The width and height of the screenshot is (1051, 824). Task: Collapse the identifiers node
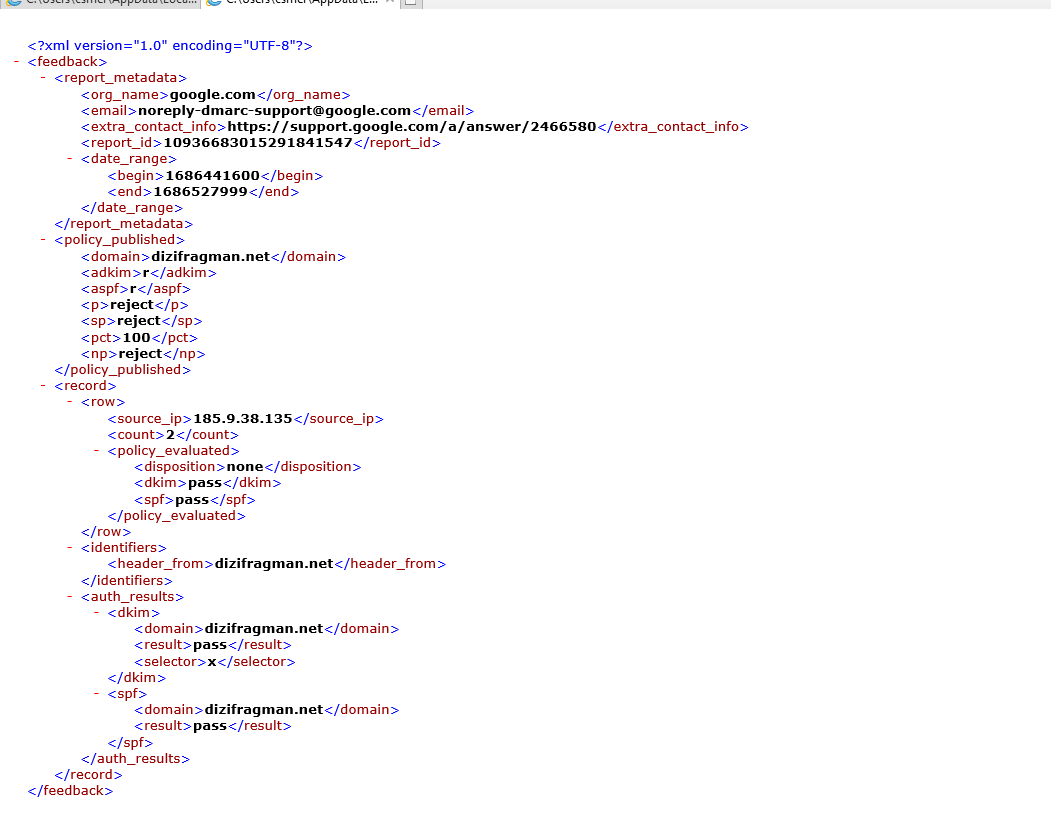[x=70, y=548]
